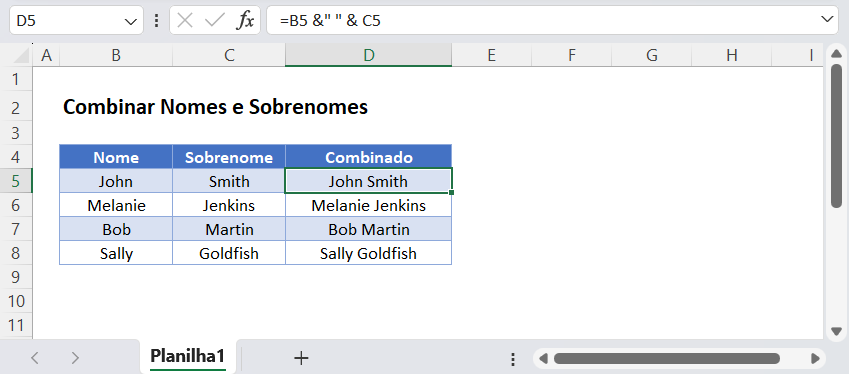Image resolution: width=849 pixels, height=374 pixels.
Task: Select column E header
Action: tap(492, 55)
